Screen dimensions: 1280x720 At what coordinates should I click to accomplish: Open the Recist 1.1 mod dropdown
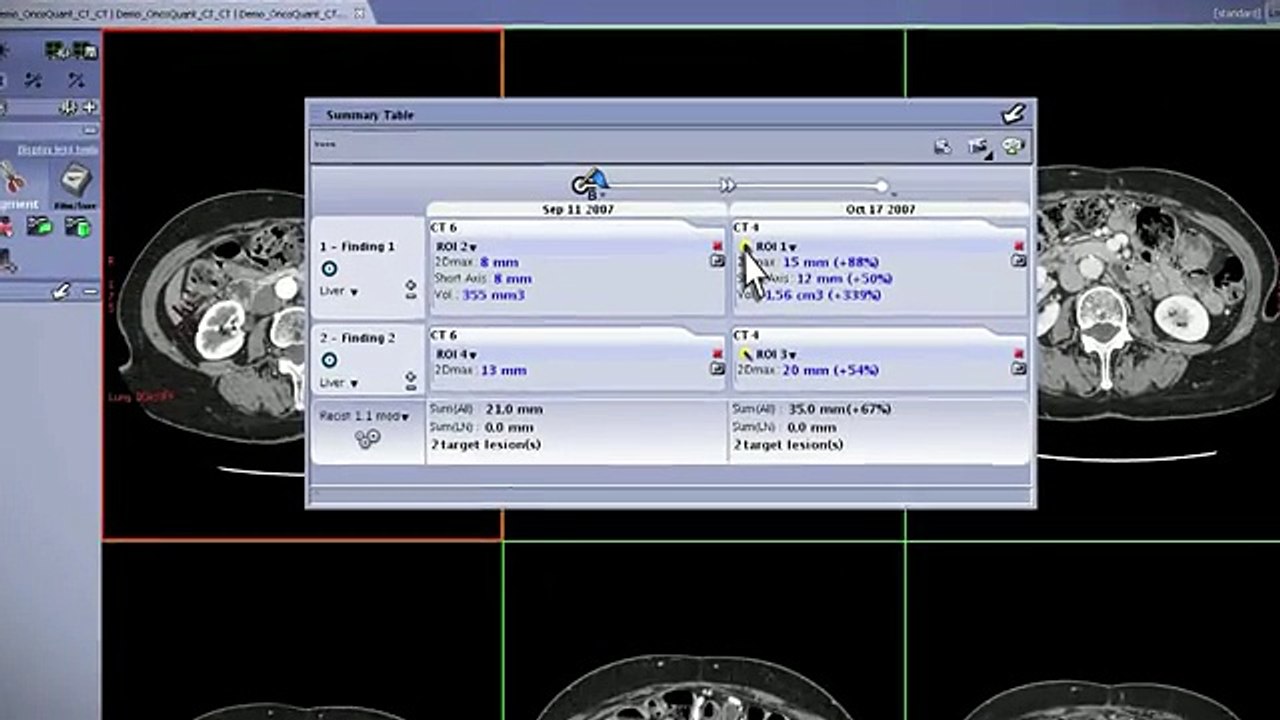365,416
